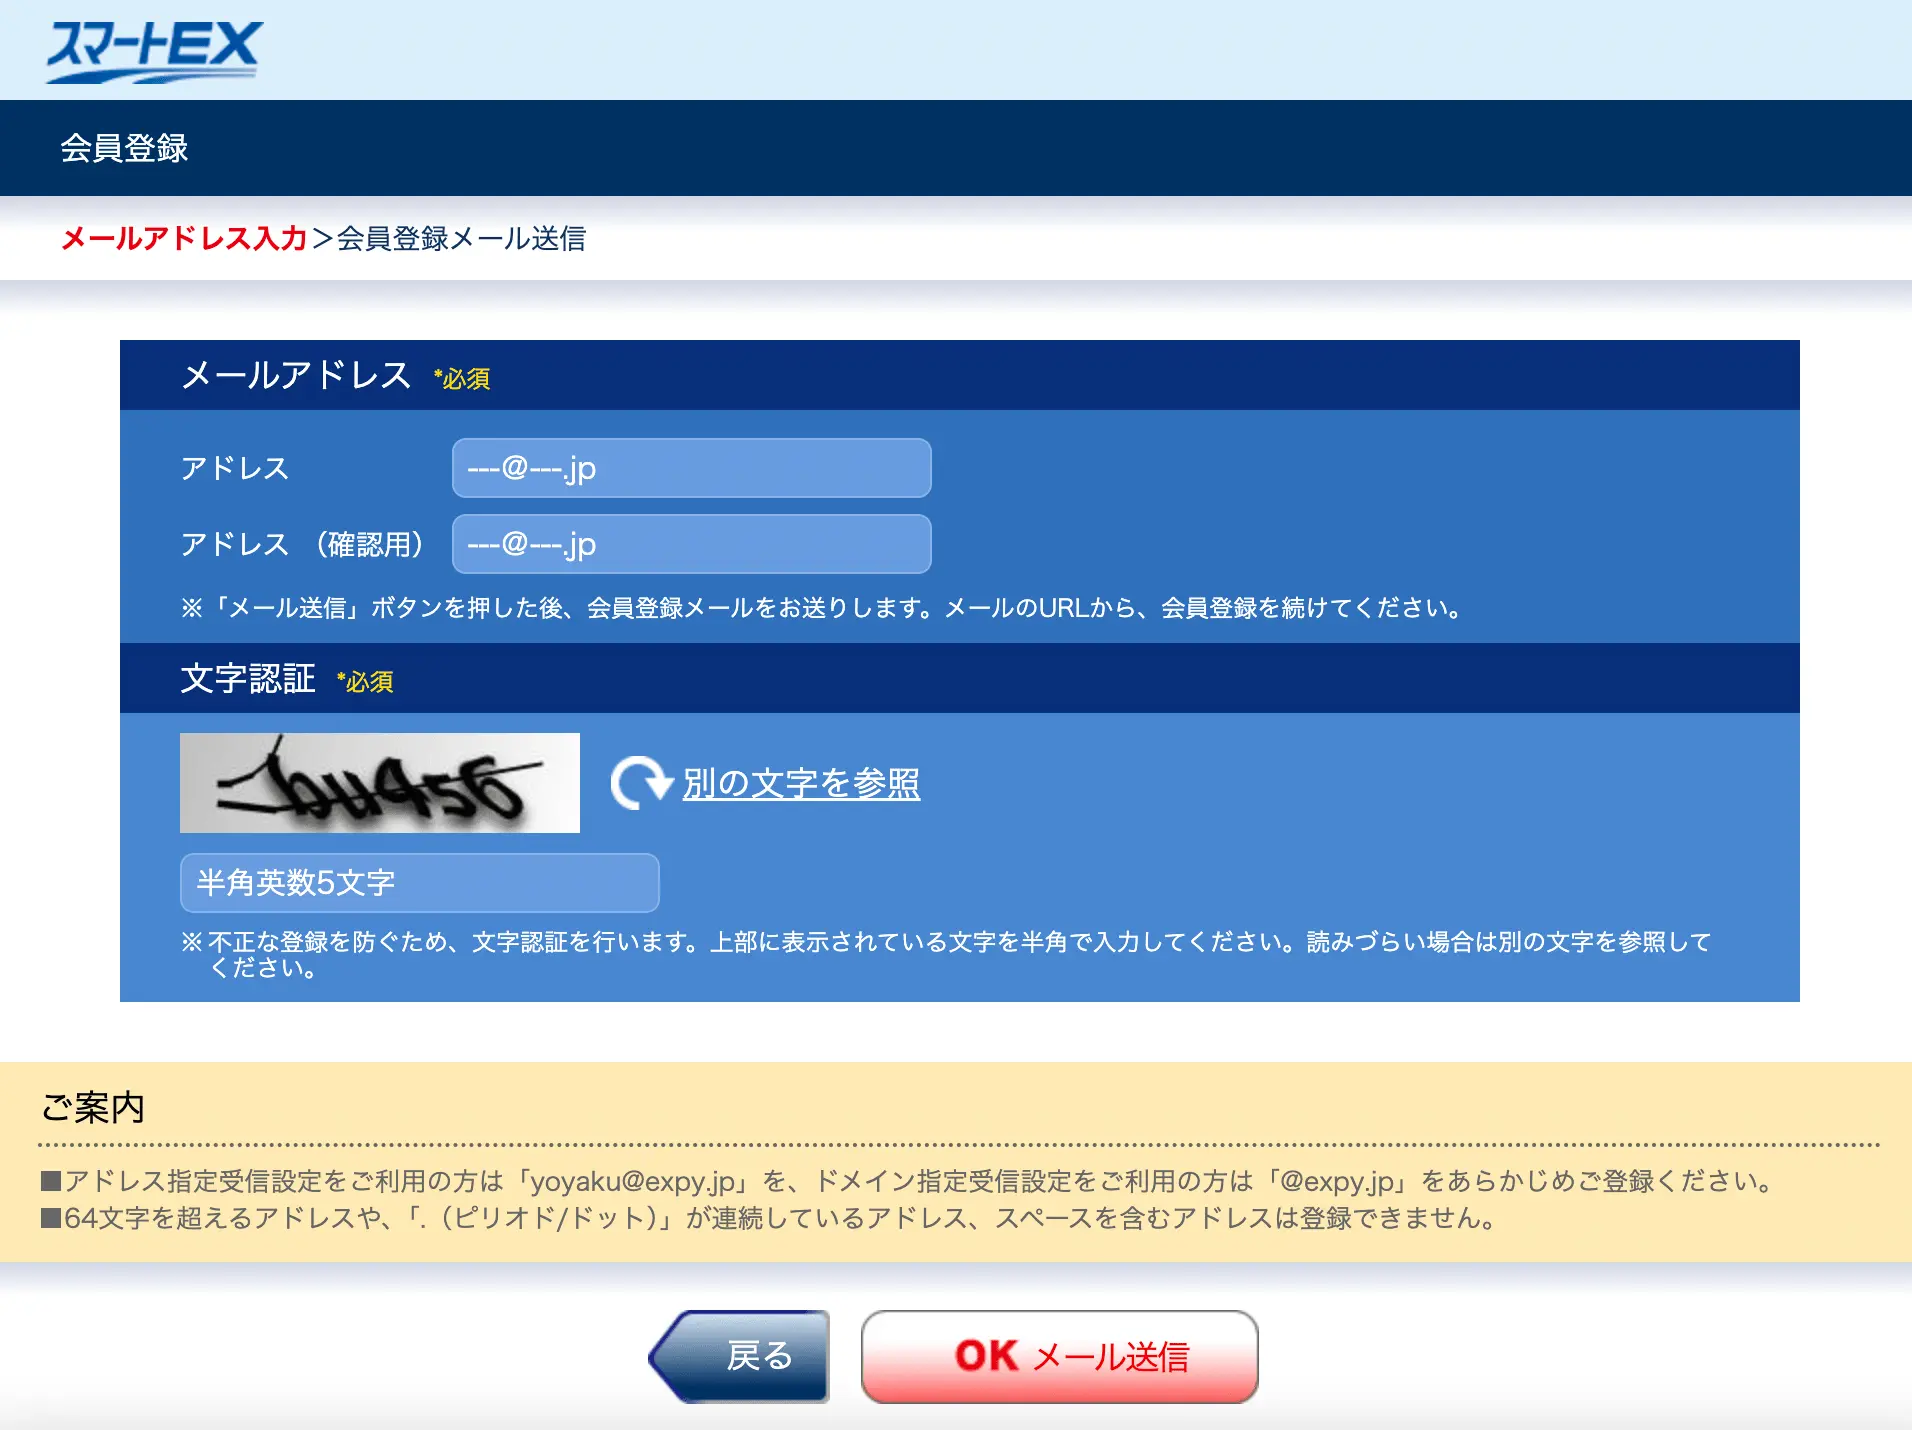Image resolution: width=1912 pixels, height=1430 pixels.
Task: Click the スマートEX logo
Action: (x=155, y=51)
